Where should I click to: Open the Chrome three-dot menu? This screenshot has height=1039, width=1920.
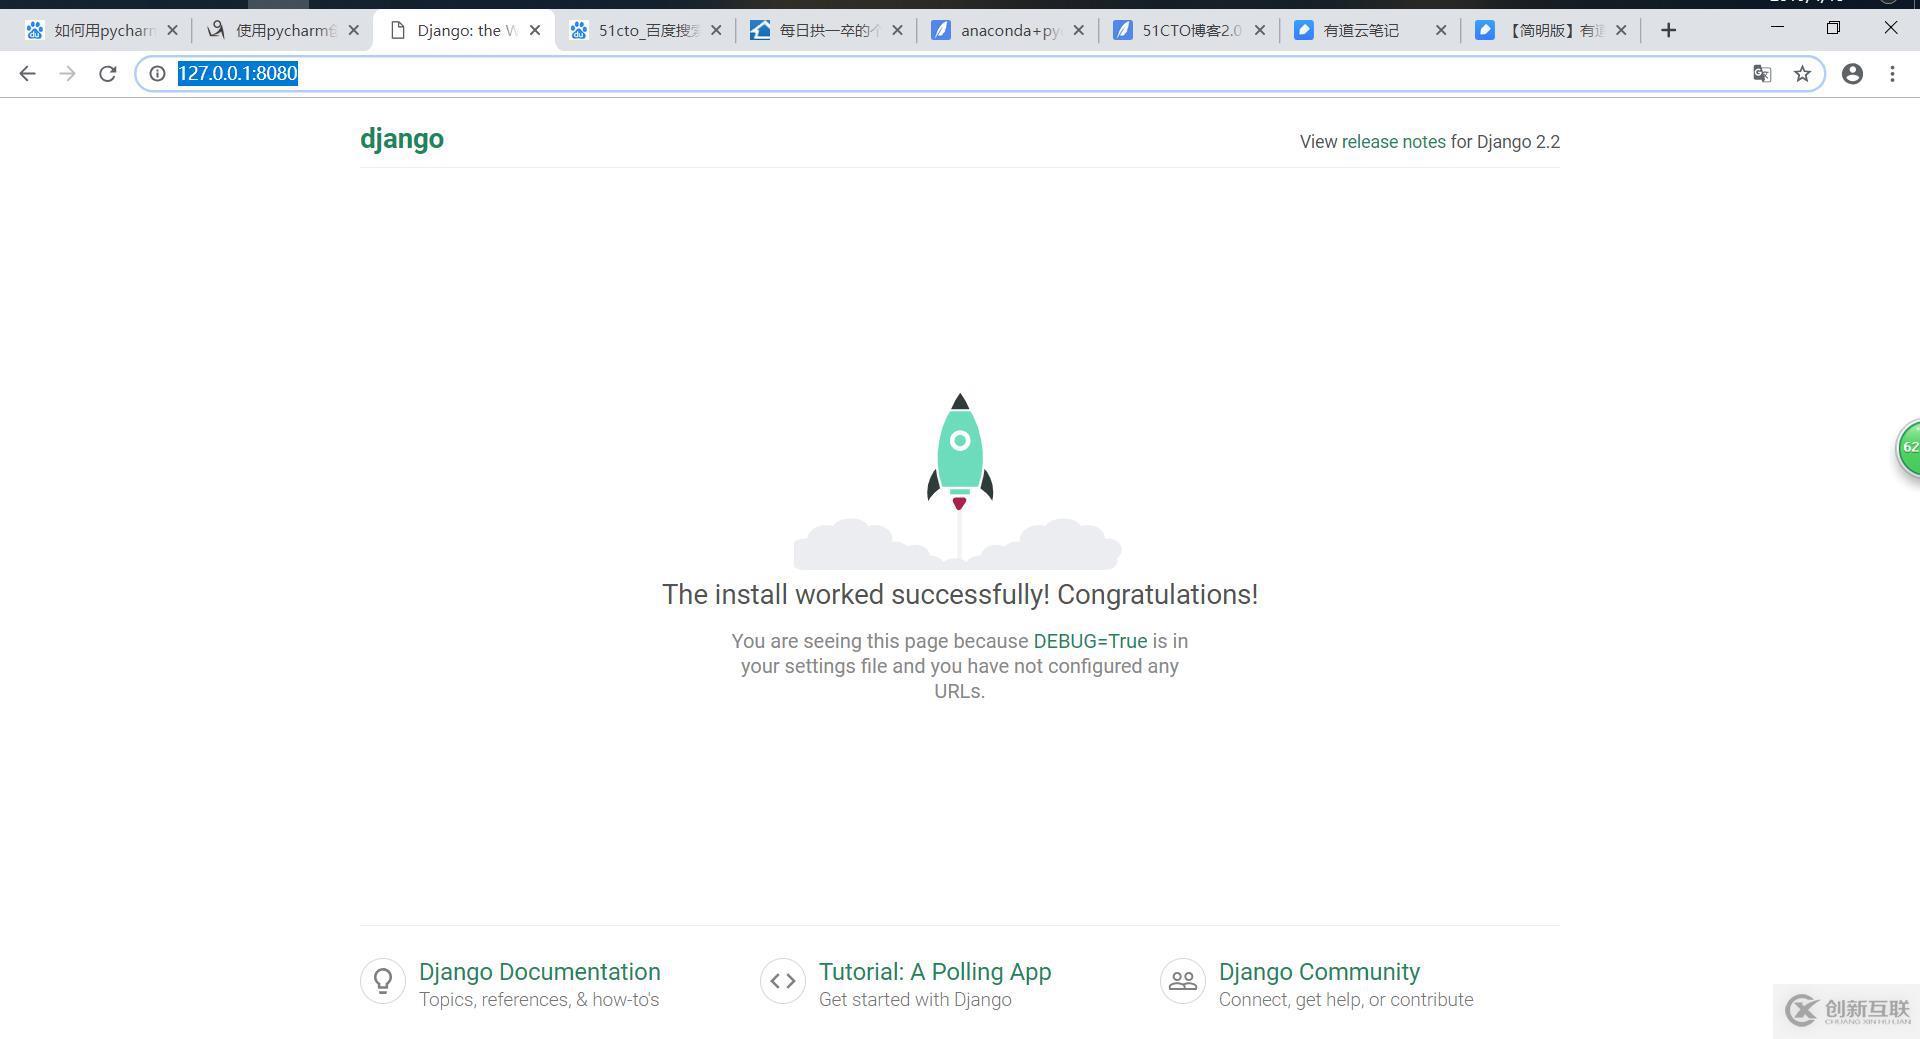point(1892,73)
